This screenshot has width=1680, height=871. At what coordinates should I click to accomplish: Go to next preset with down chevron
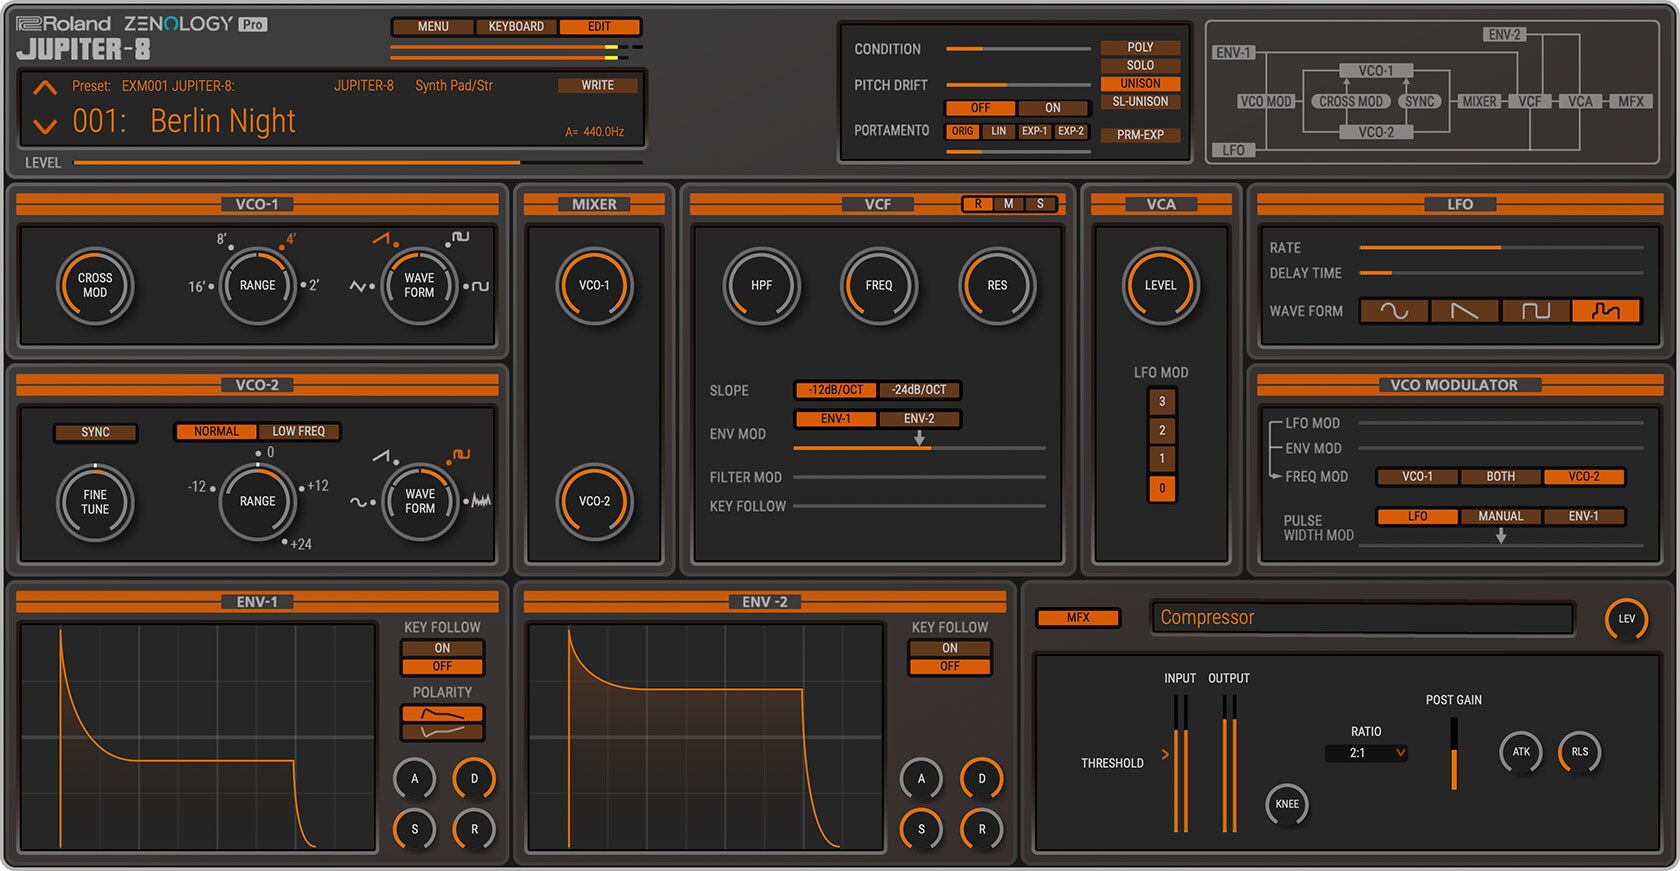coord(45,126)
